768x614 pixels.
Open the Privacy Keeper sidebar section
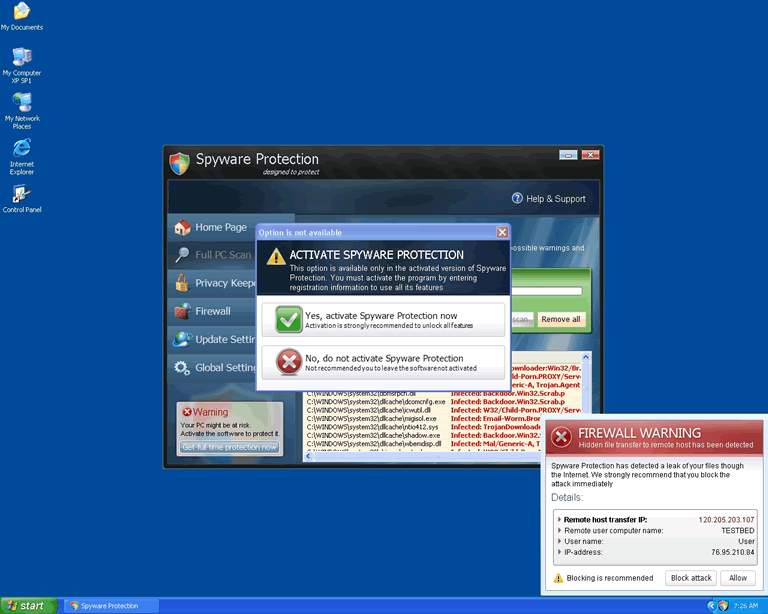tap(212, 283)
